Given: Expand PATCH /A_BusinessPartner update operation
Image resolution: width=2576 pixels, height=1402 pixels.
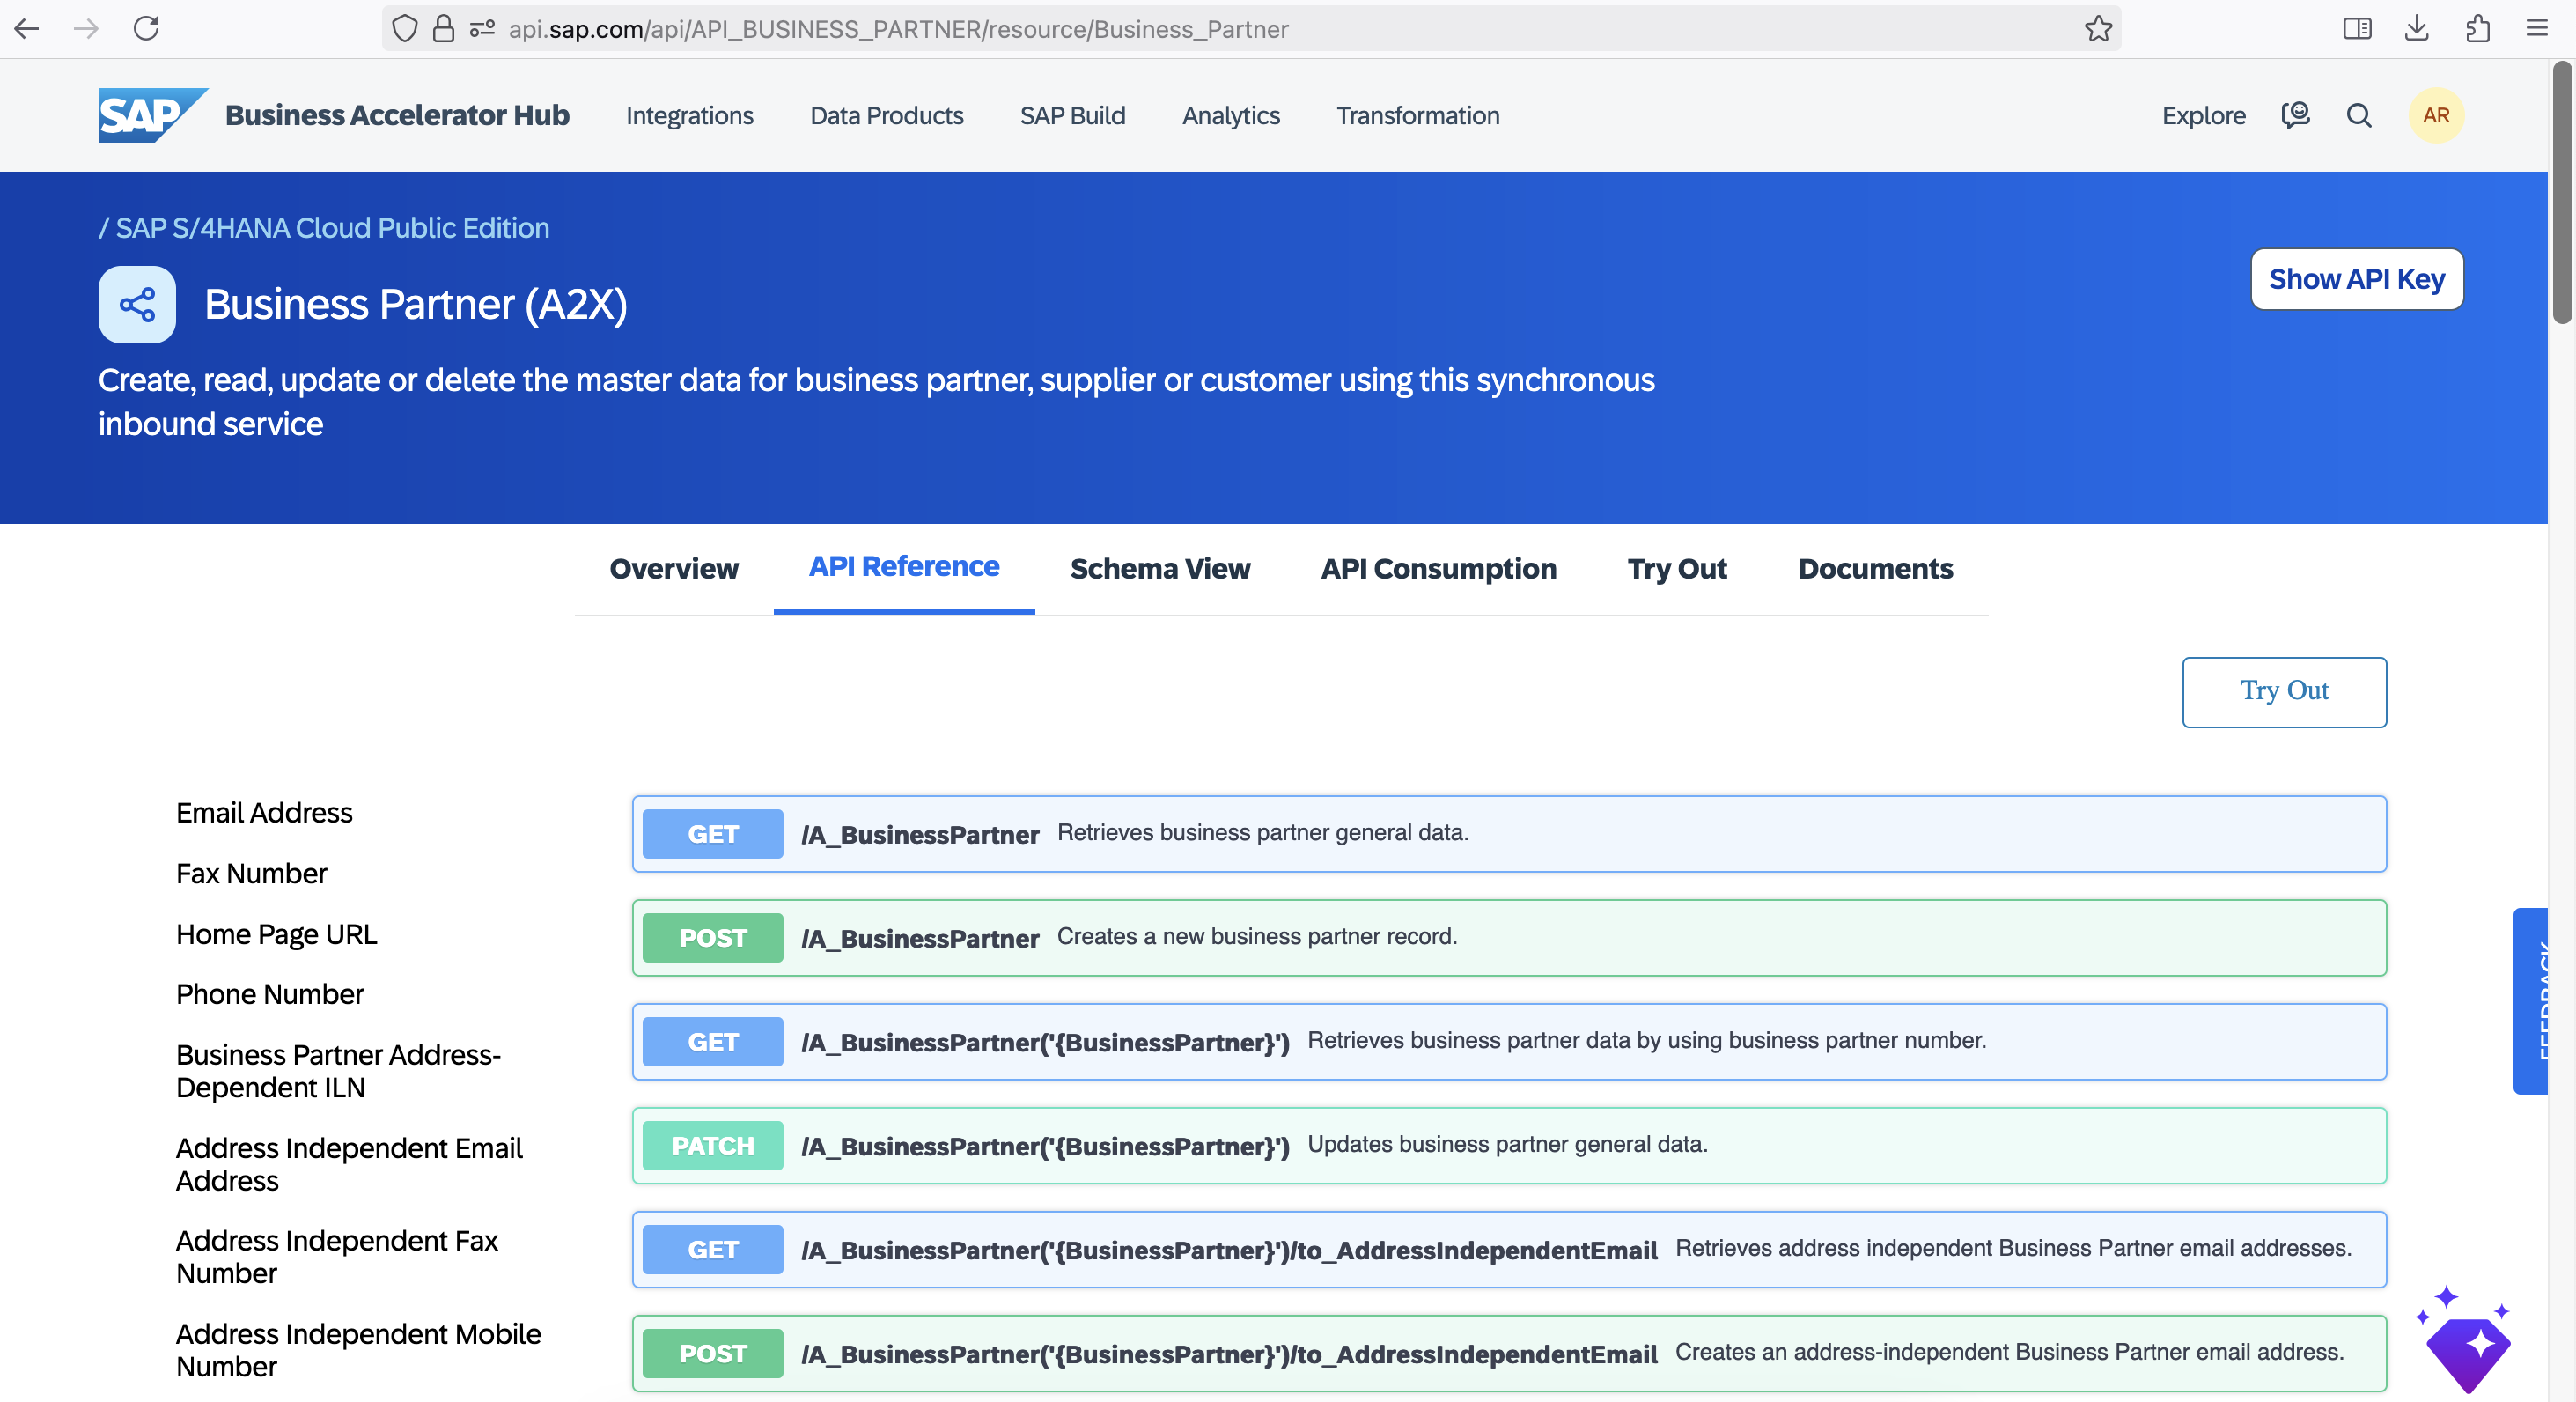Looking at the screenshot, I should point(1509,1146).
